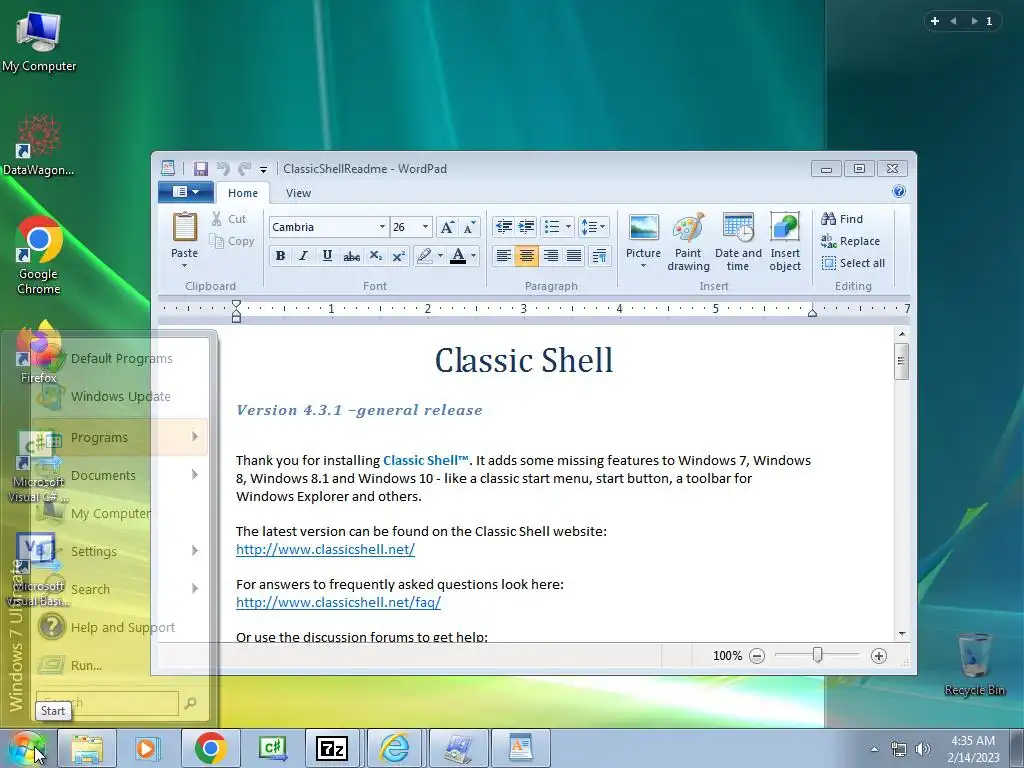Align text right

tap(551, 255)
